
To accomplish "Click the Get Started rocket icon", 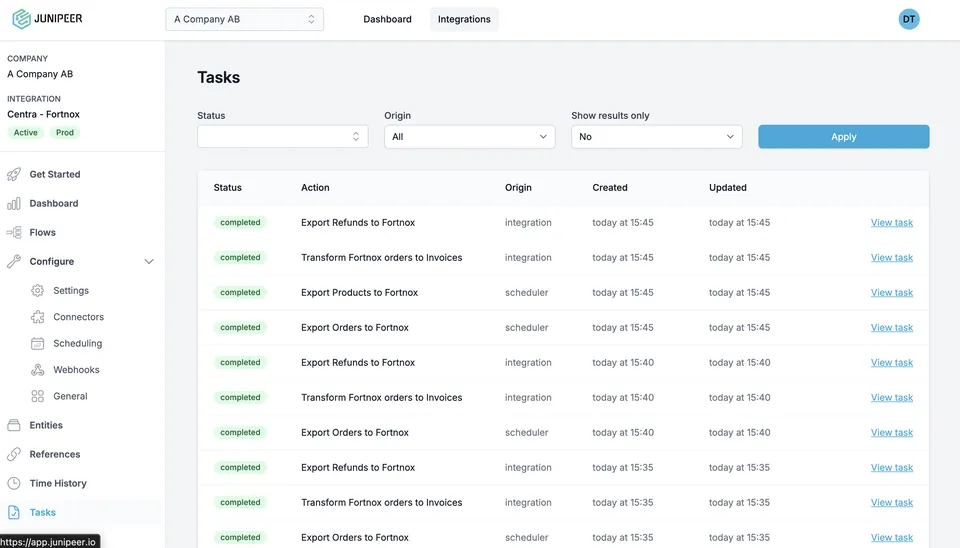I will click(13, 175).
